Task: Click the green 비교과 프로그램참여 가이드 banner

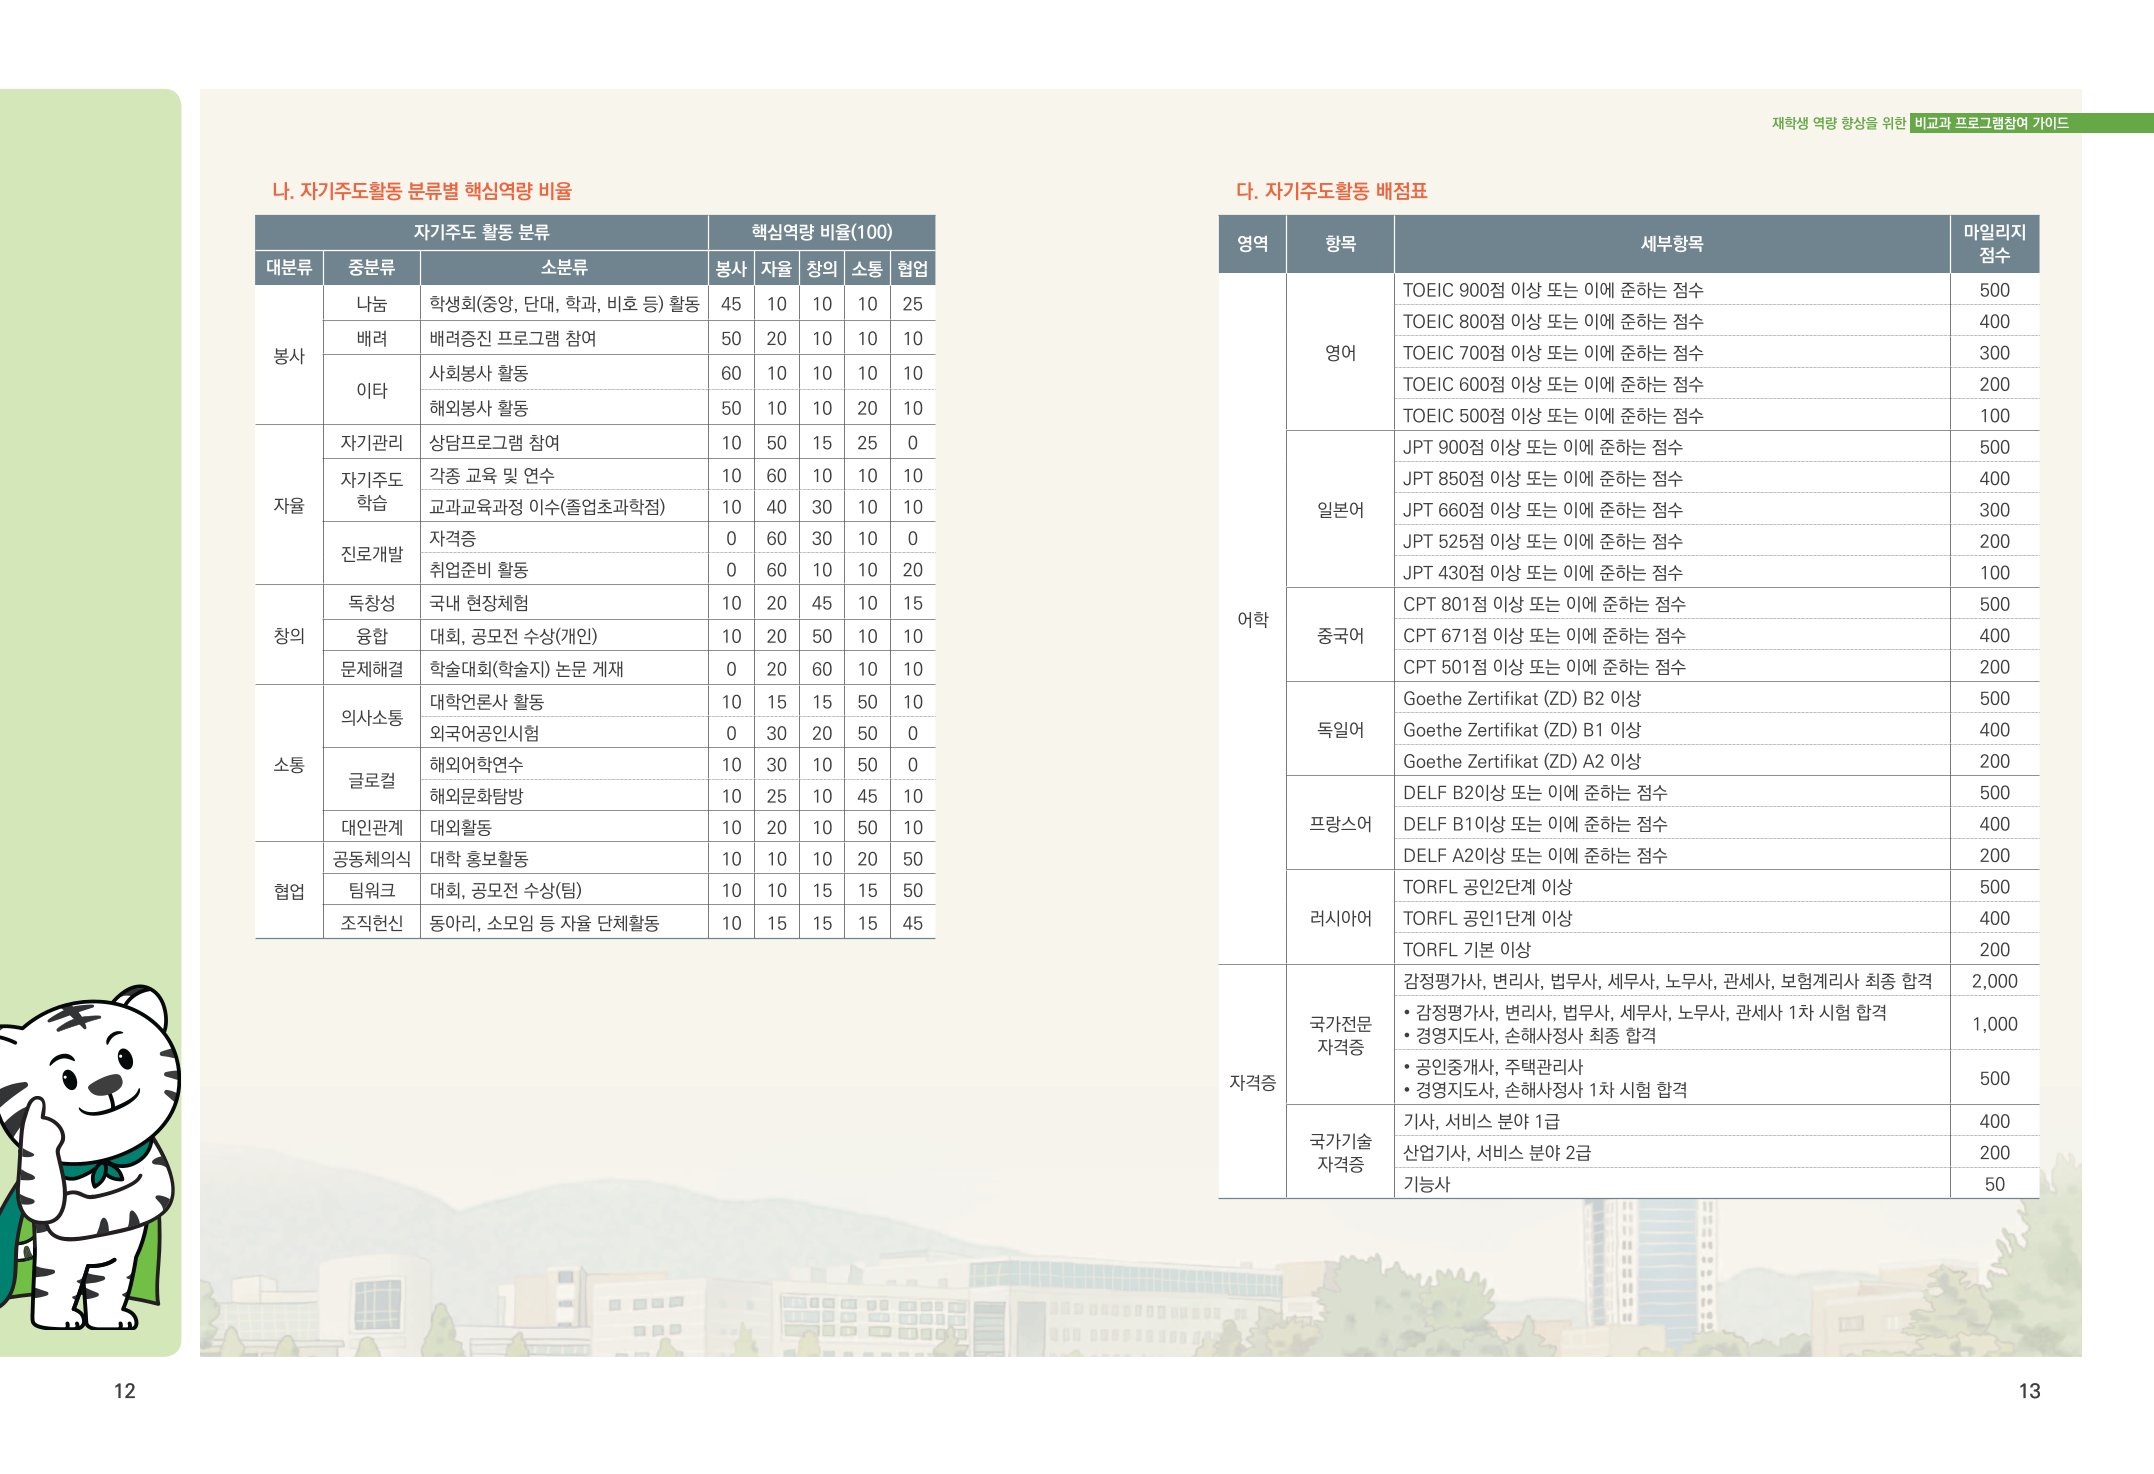Action: [1990, 123]
